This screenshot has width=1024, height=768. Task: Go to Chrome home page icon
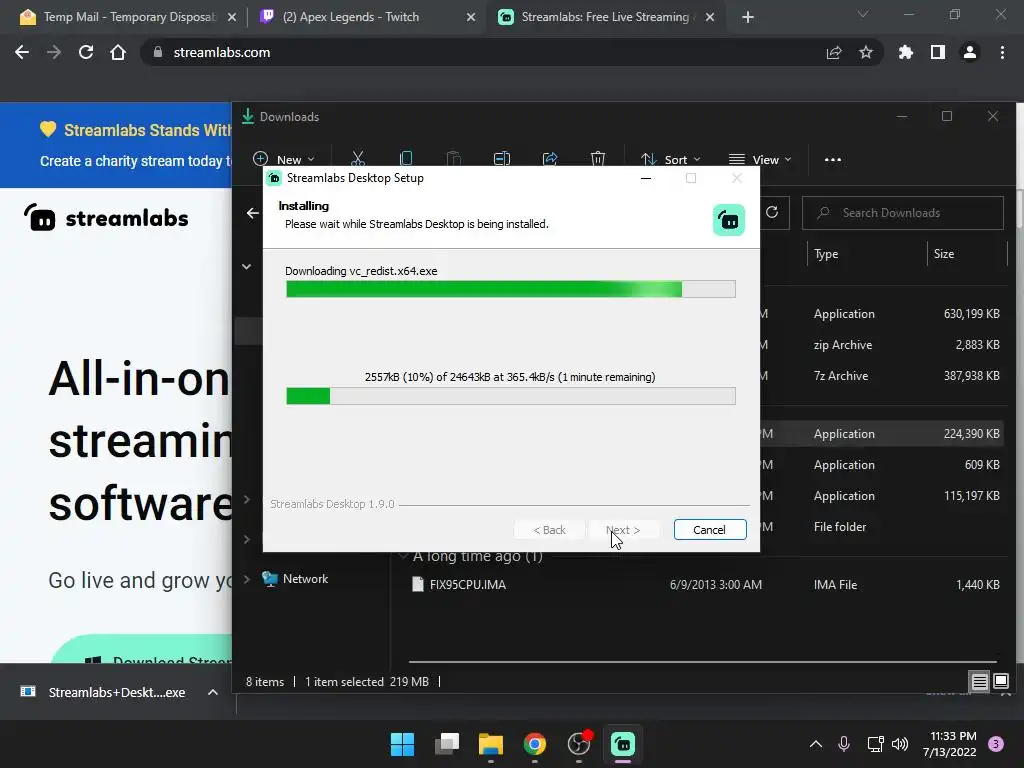click(118, 52)
